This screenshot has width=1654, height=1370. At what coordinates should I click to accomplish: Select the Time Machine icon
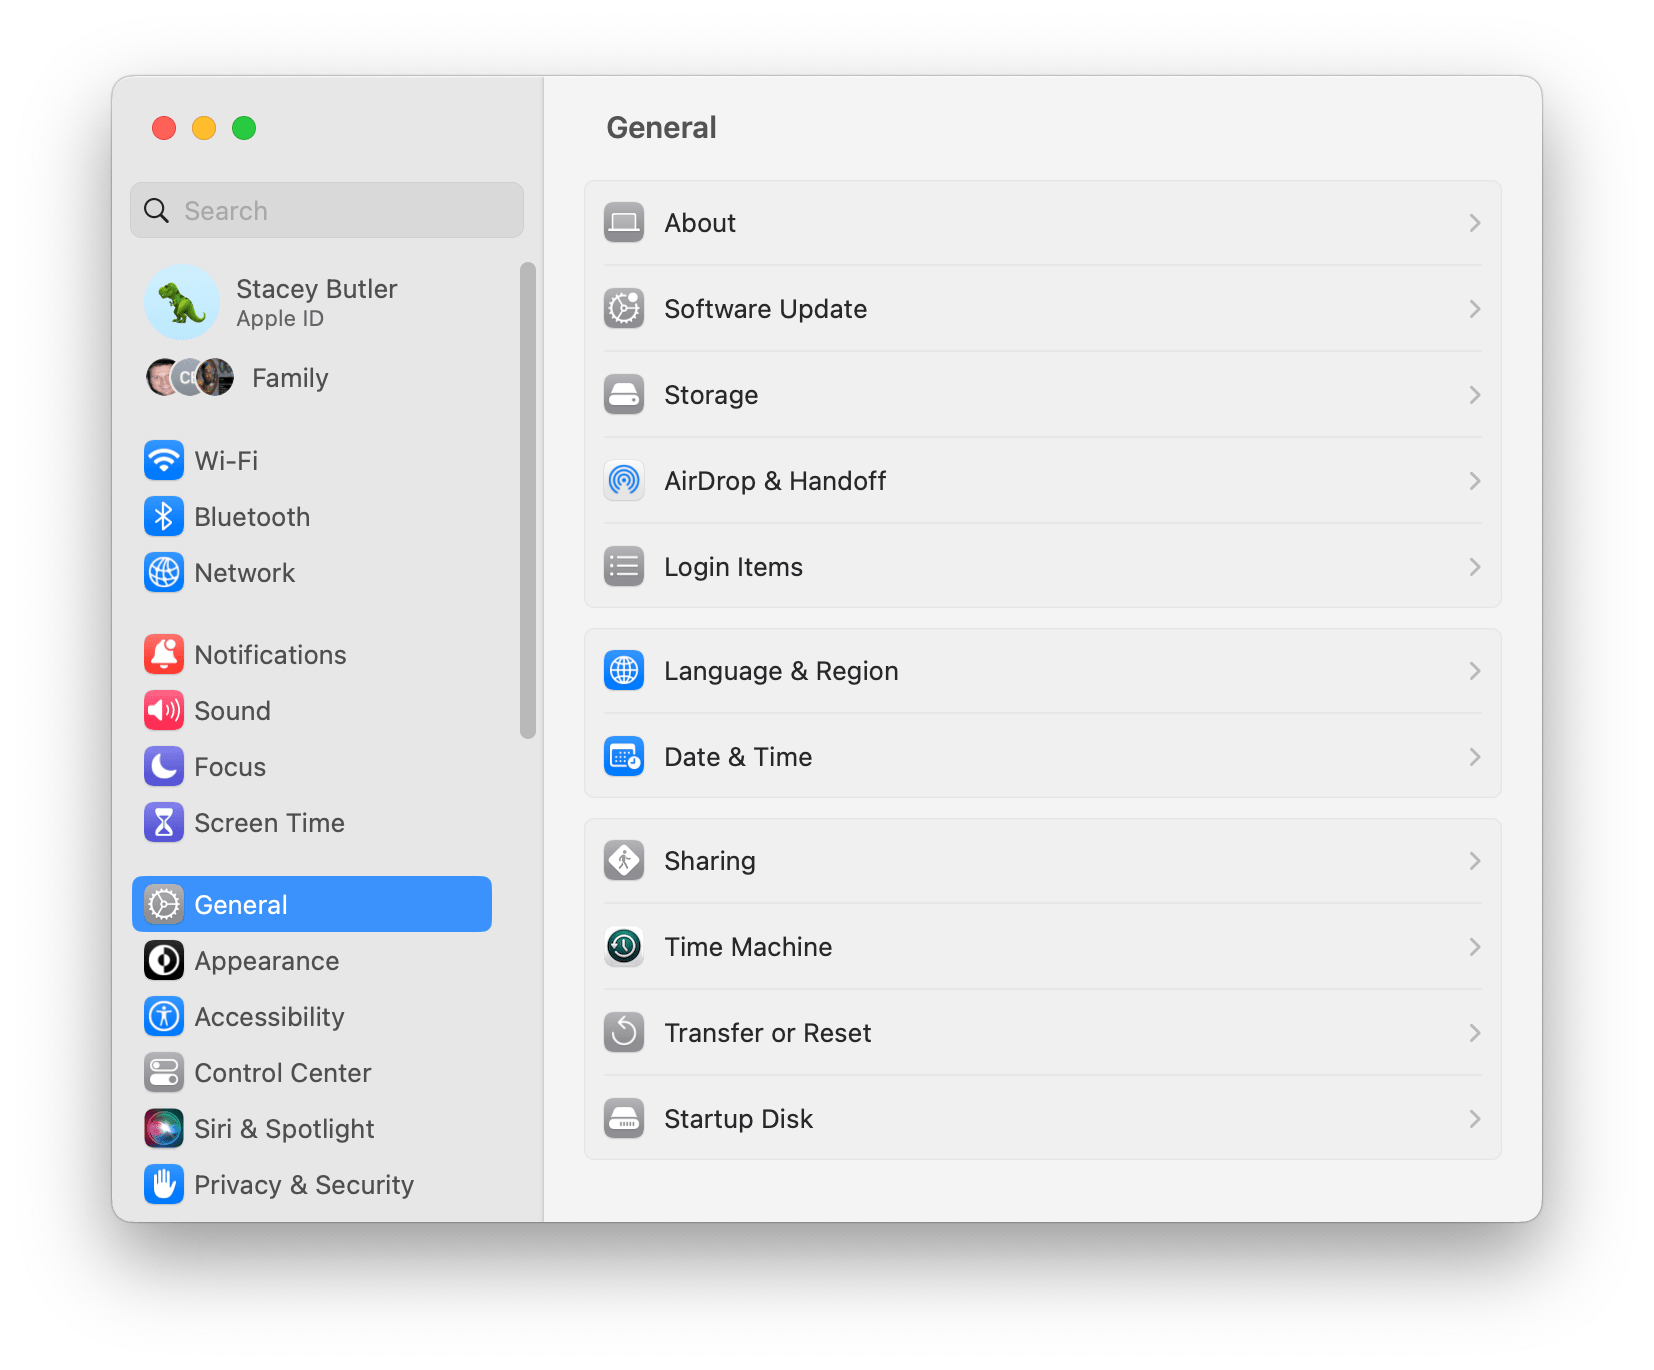[623, 946]
